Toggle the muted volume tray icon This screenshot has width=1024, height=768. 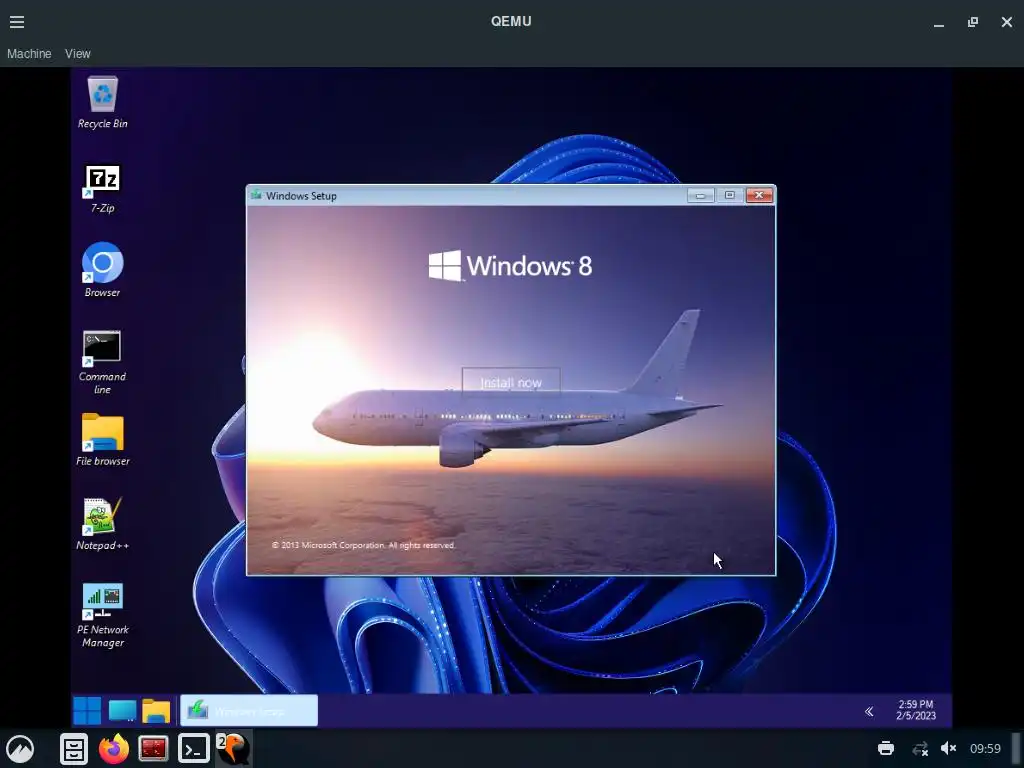[948, 748]
